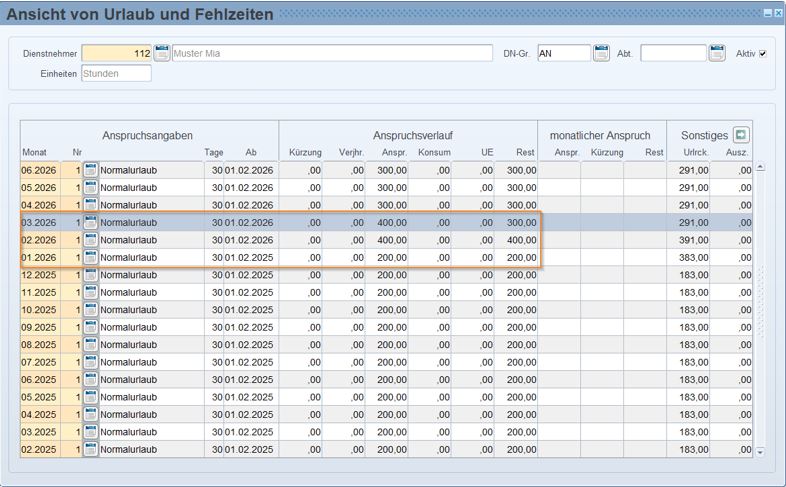Open detail icon in the 06.2026 row

[x=90, y=170]
